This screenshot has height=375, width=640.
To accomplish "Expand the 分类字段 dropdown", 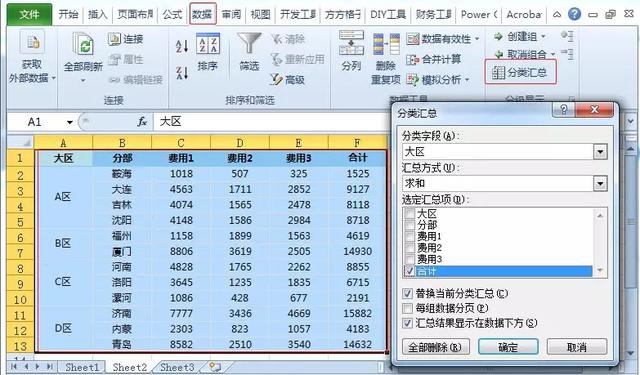I will point(600,152).
